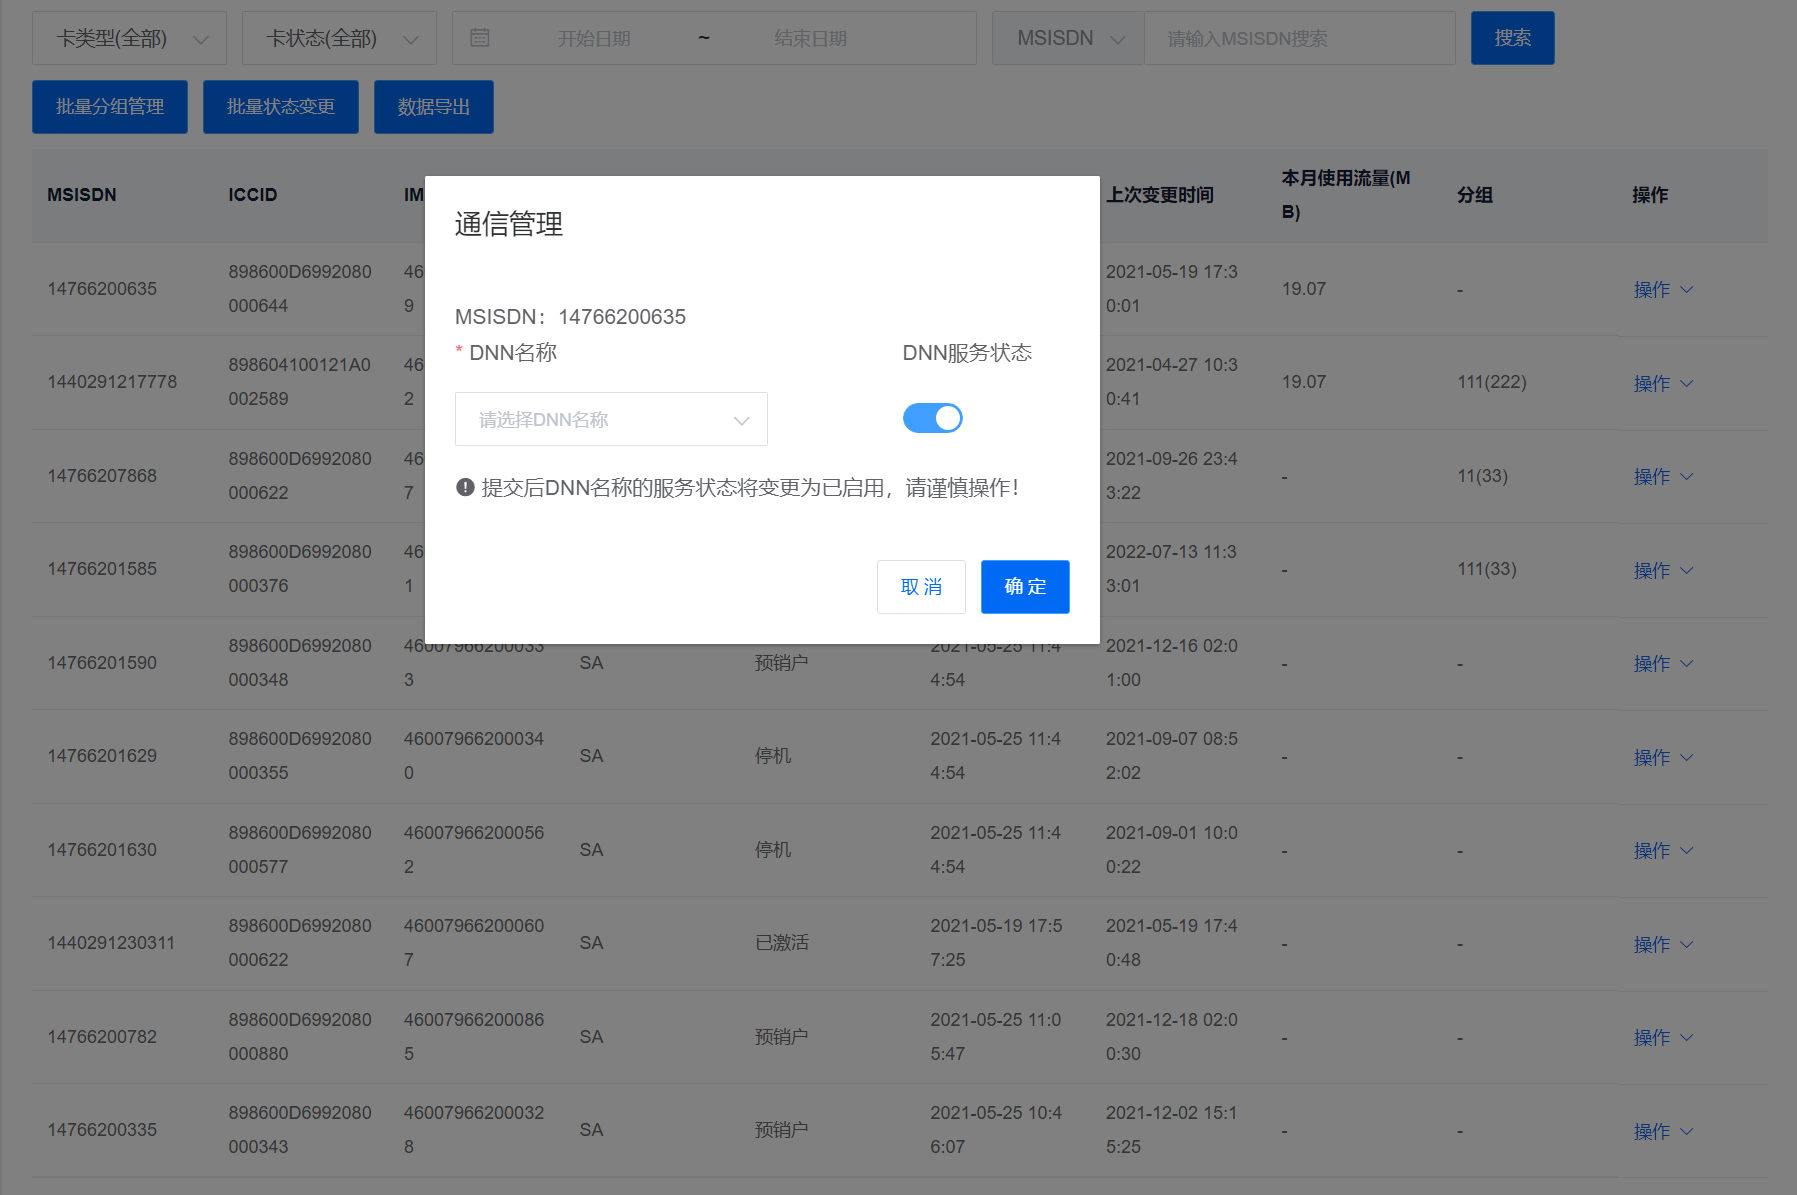The height and width of the screenshot is (1195, 1797).
Task: Click the 请输入MSISDN搜索 input field
Action: pos(1298,38)
